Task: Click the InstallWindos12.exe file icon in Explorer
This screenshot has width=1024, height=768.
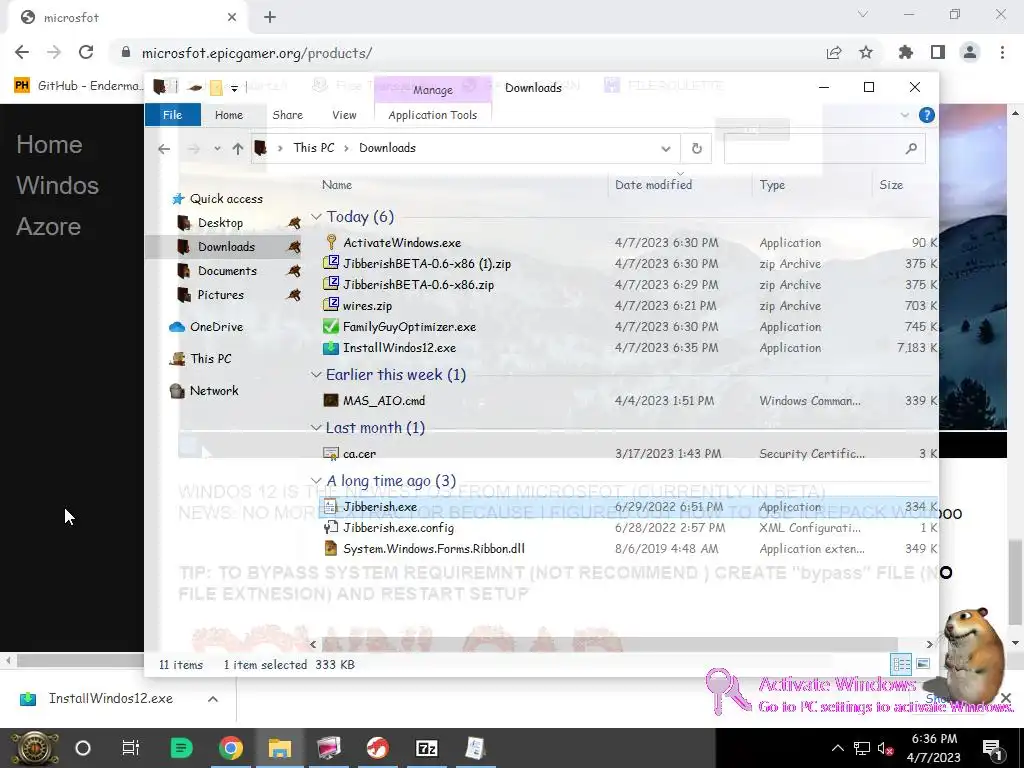Action: tap(331, 347)
